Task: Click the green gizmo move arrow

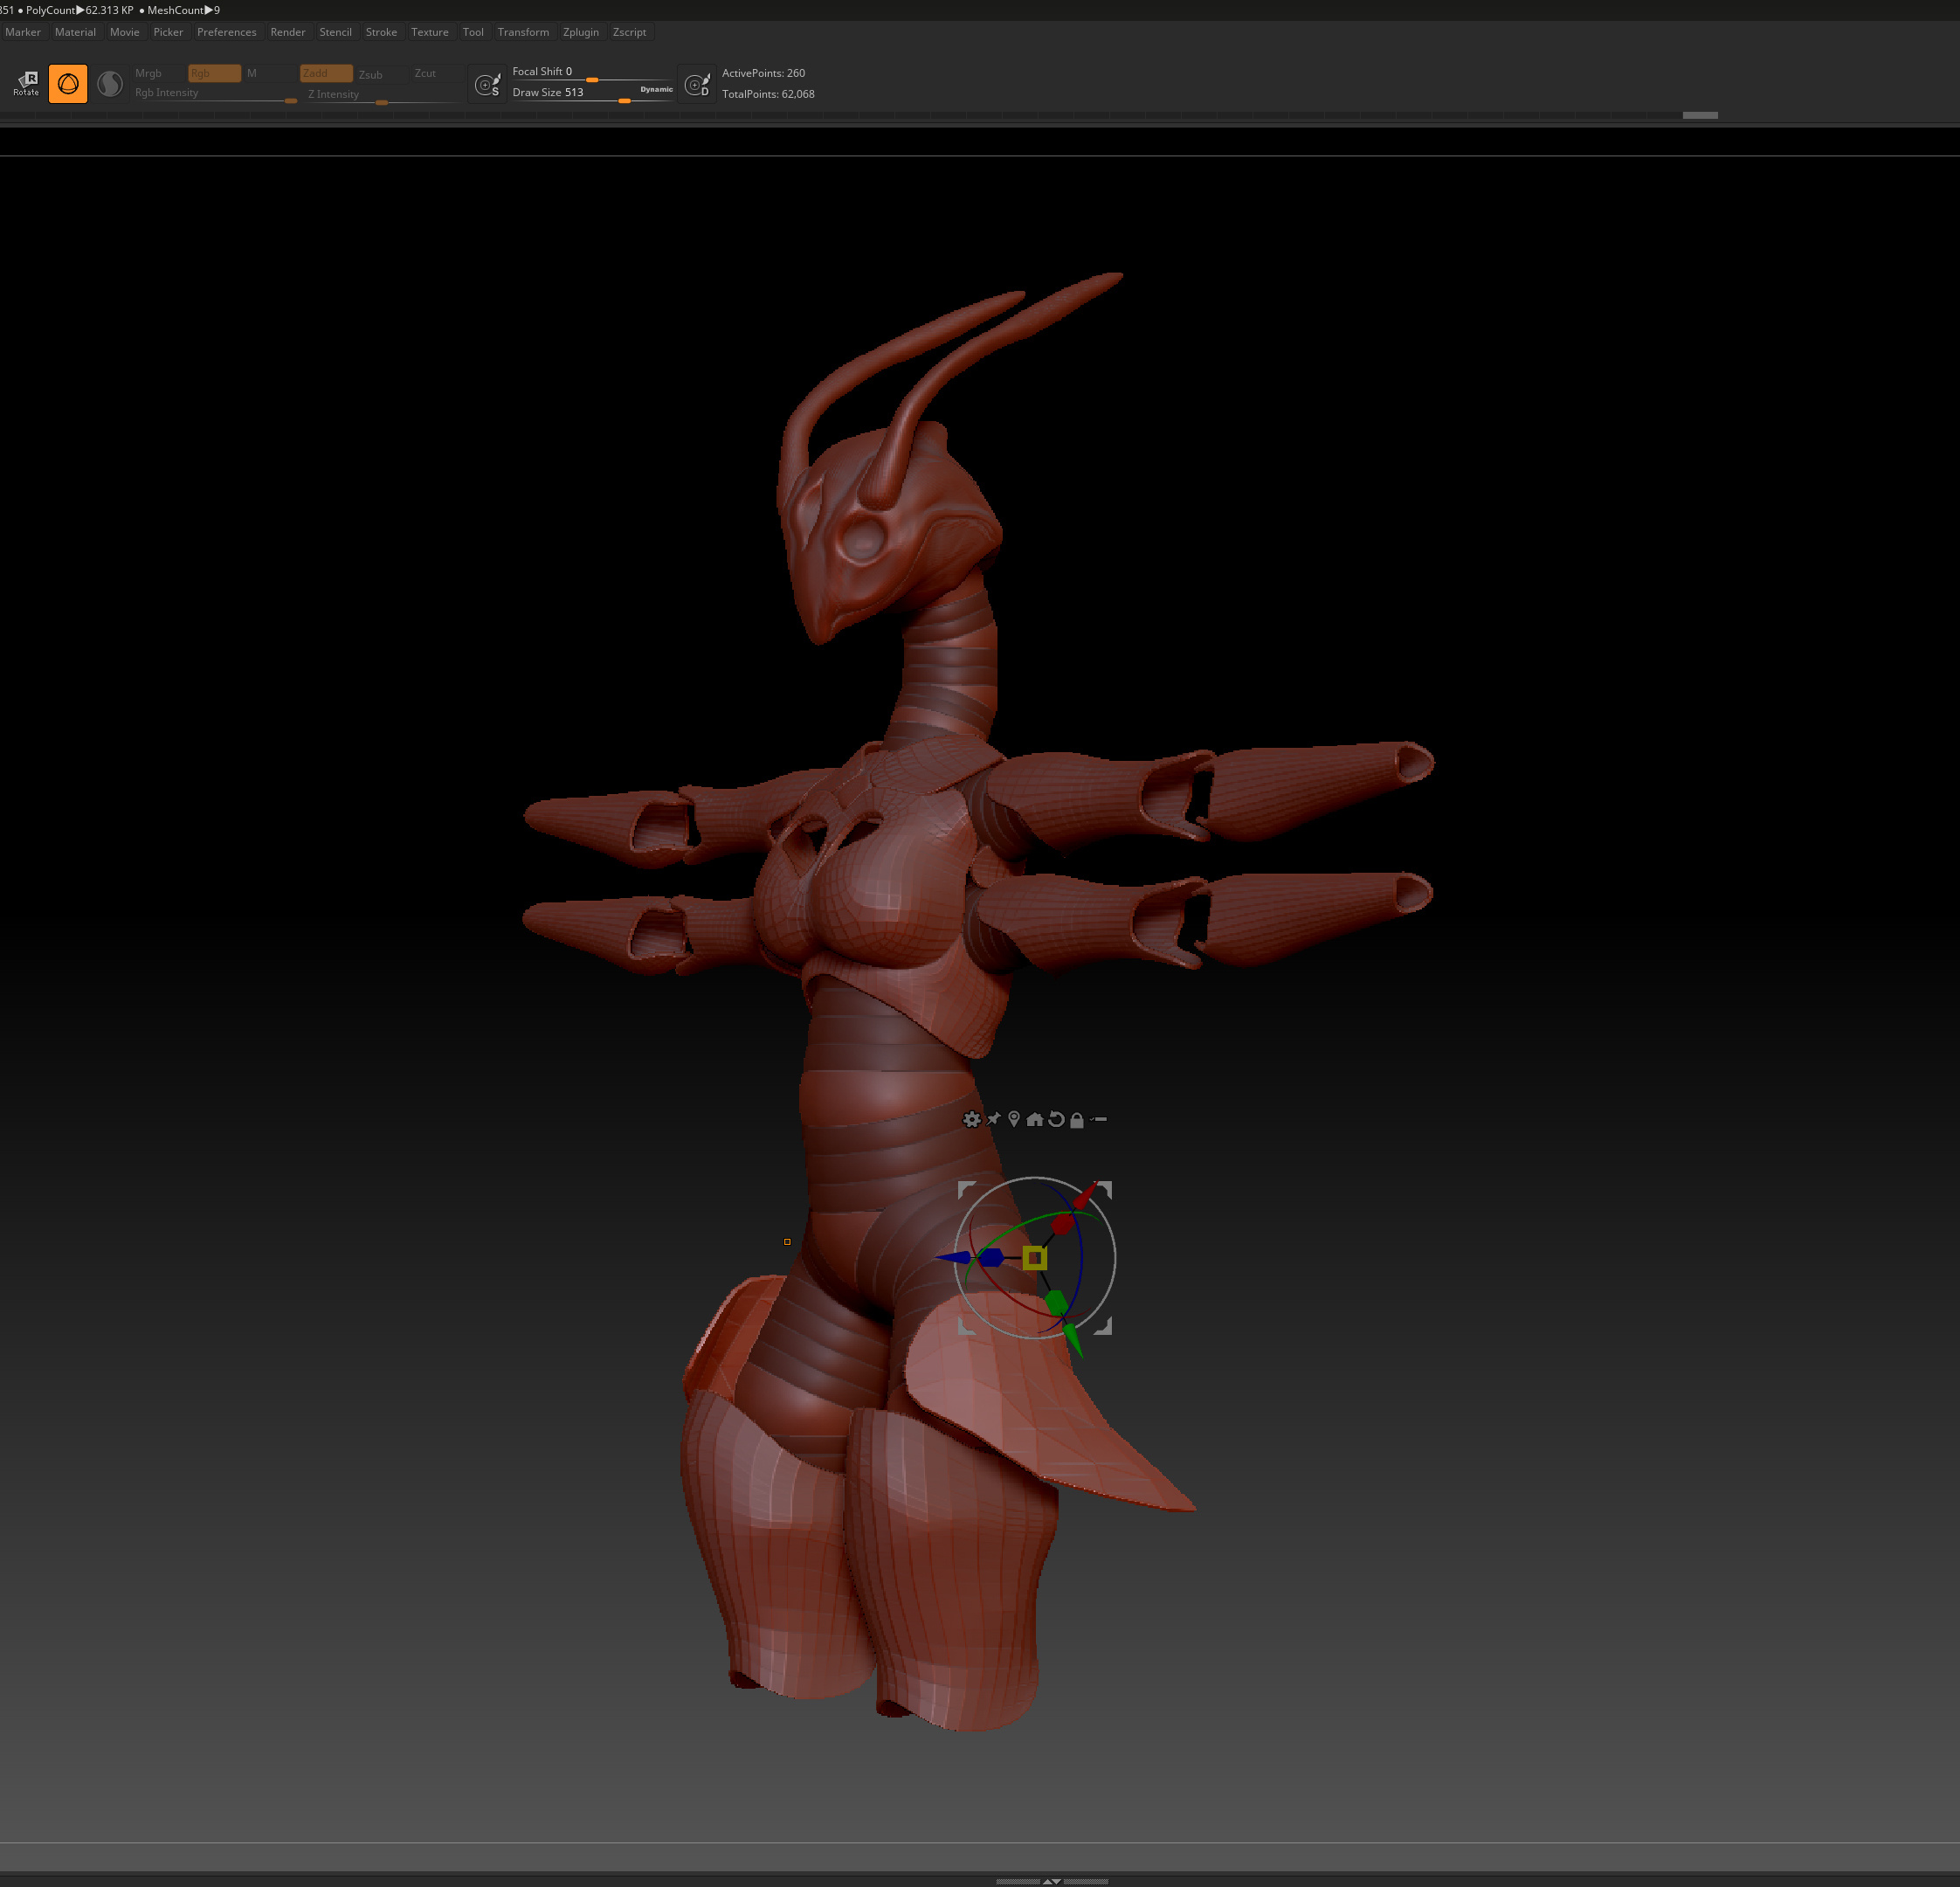Action: pyautogui.click(x=1073, y=1339)
